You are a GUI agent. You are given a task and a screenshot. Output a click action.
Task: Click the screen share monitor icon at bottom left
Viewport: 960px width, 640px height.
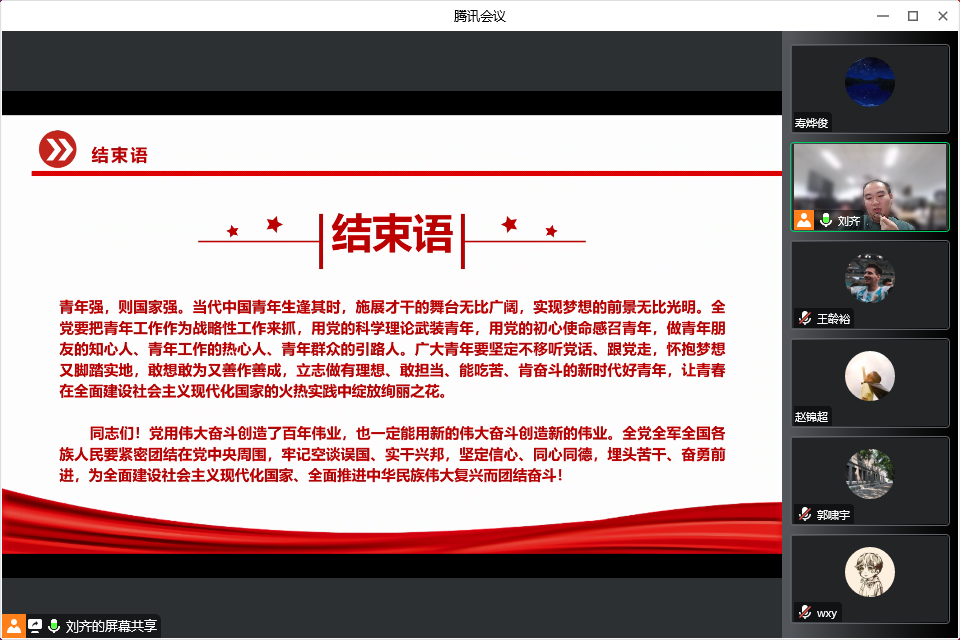(x=35, y=626)
